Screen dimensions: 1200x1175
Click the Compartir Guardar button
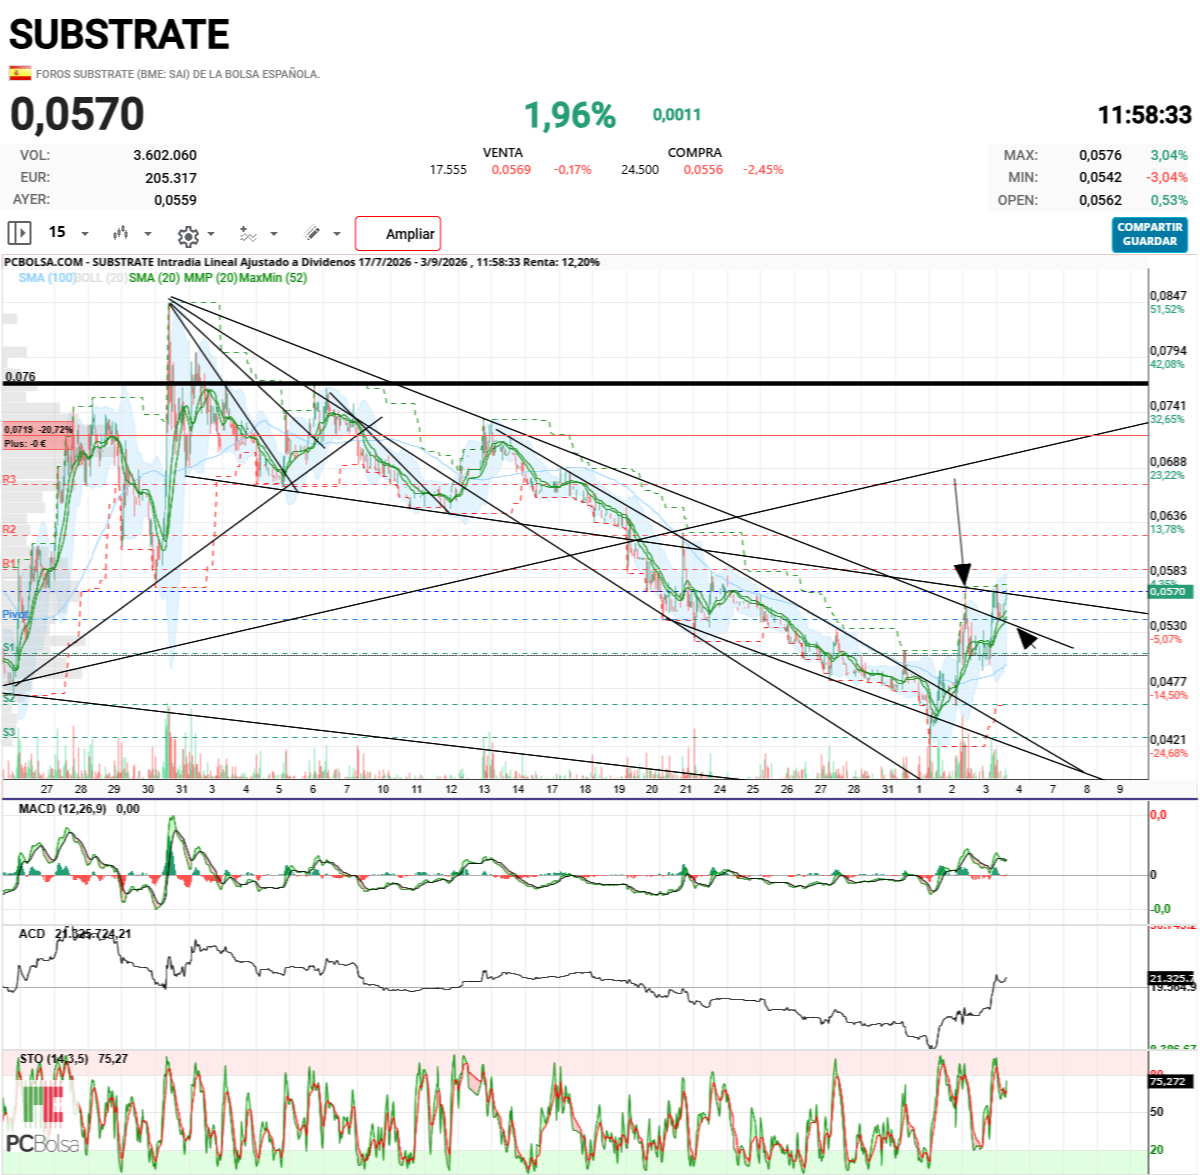point(1150,234)
